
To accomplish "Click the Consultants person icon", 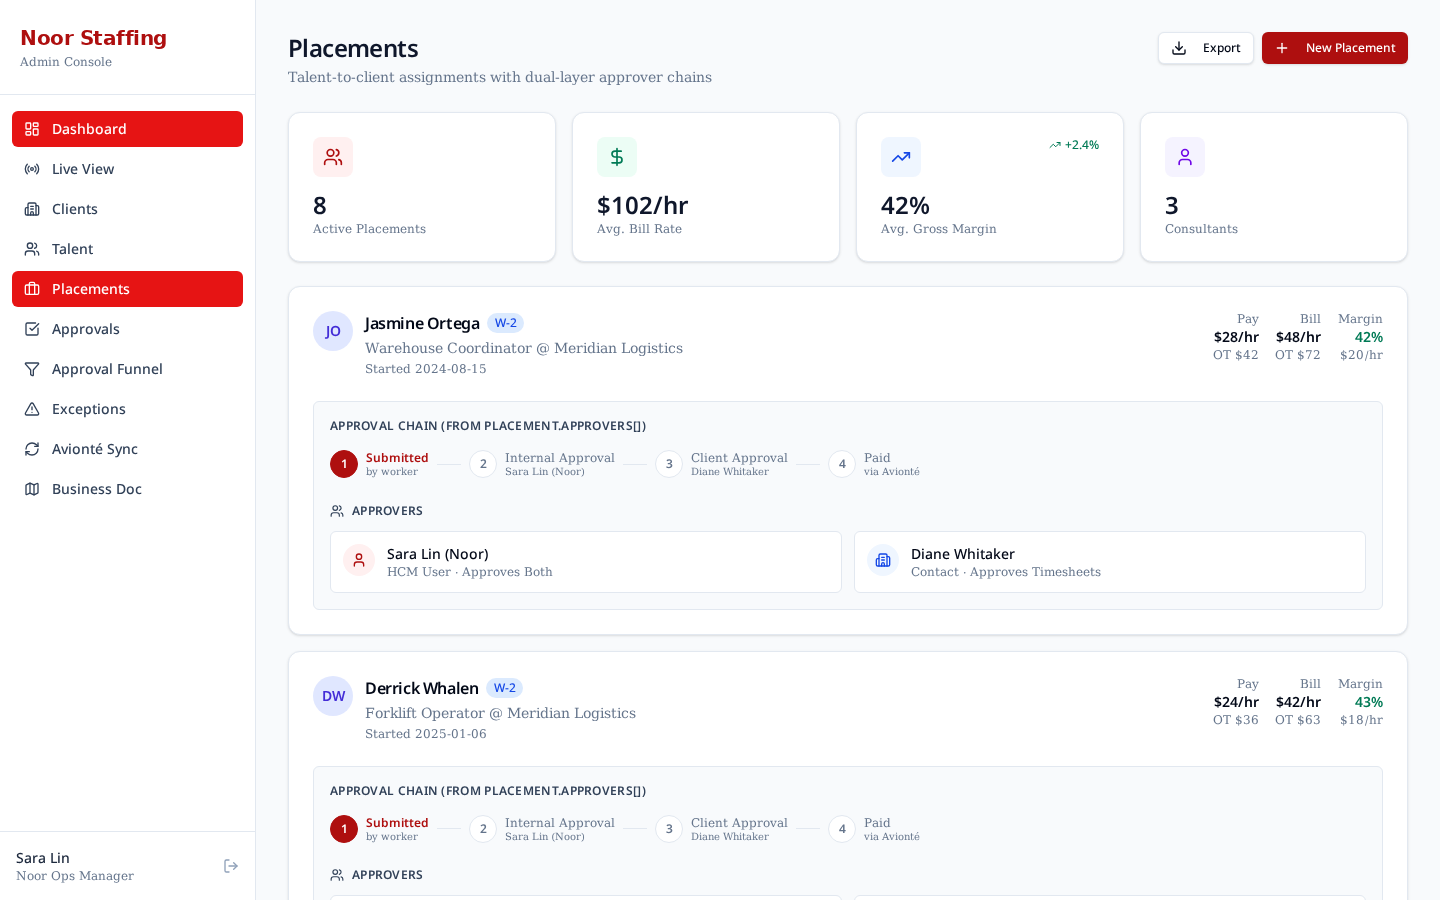I will point(1185,157).
